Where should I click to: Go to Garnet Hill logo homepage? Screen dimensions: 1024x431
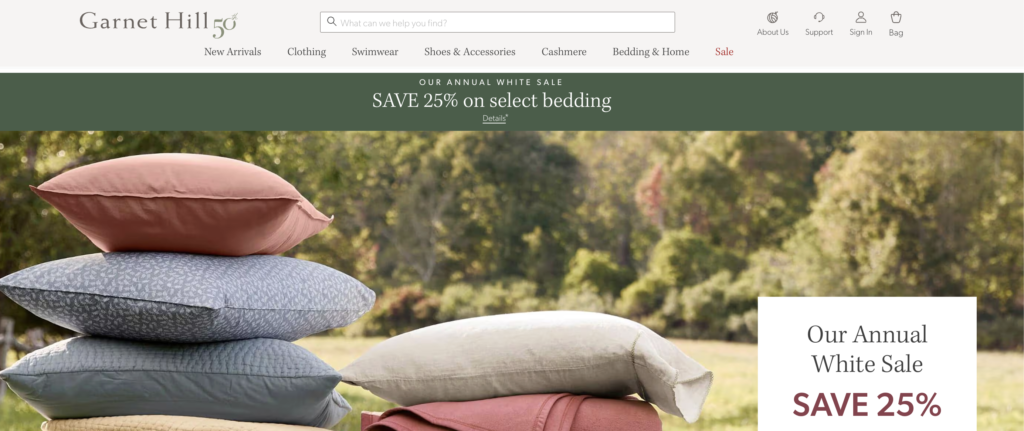pyautogui.click(x=158, y=24)
